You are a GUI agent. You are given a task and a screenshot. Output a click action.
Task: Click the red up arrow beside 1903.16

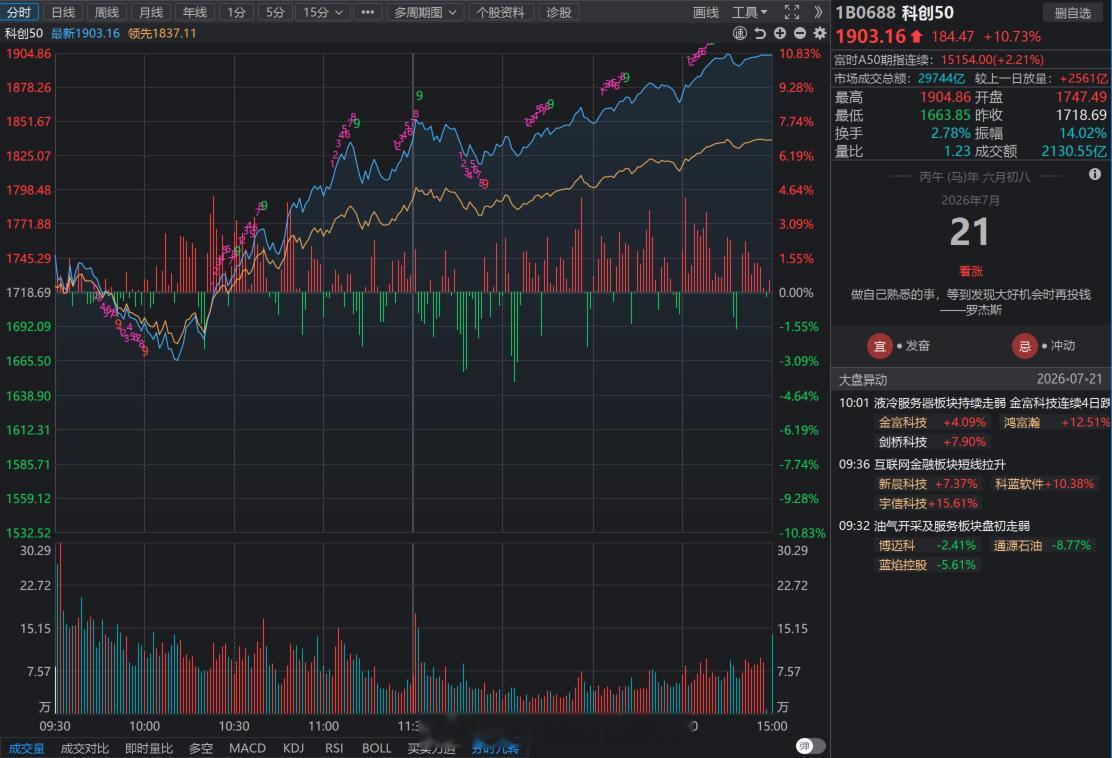pos(917,36)
